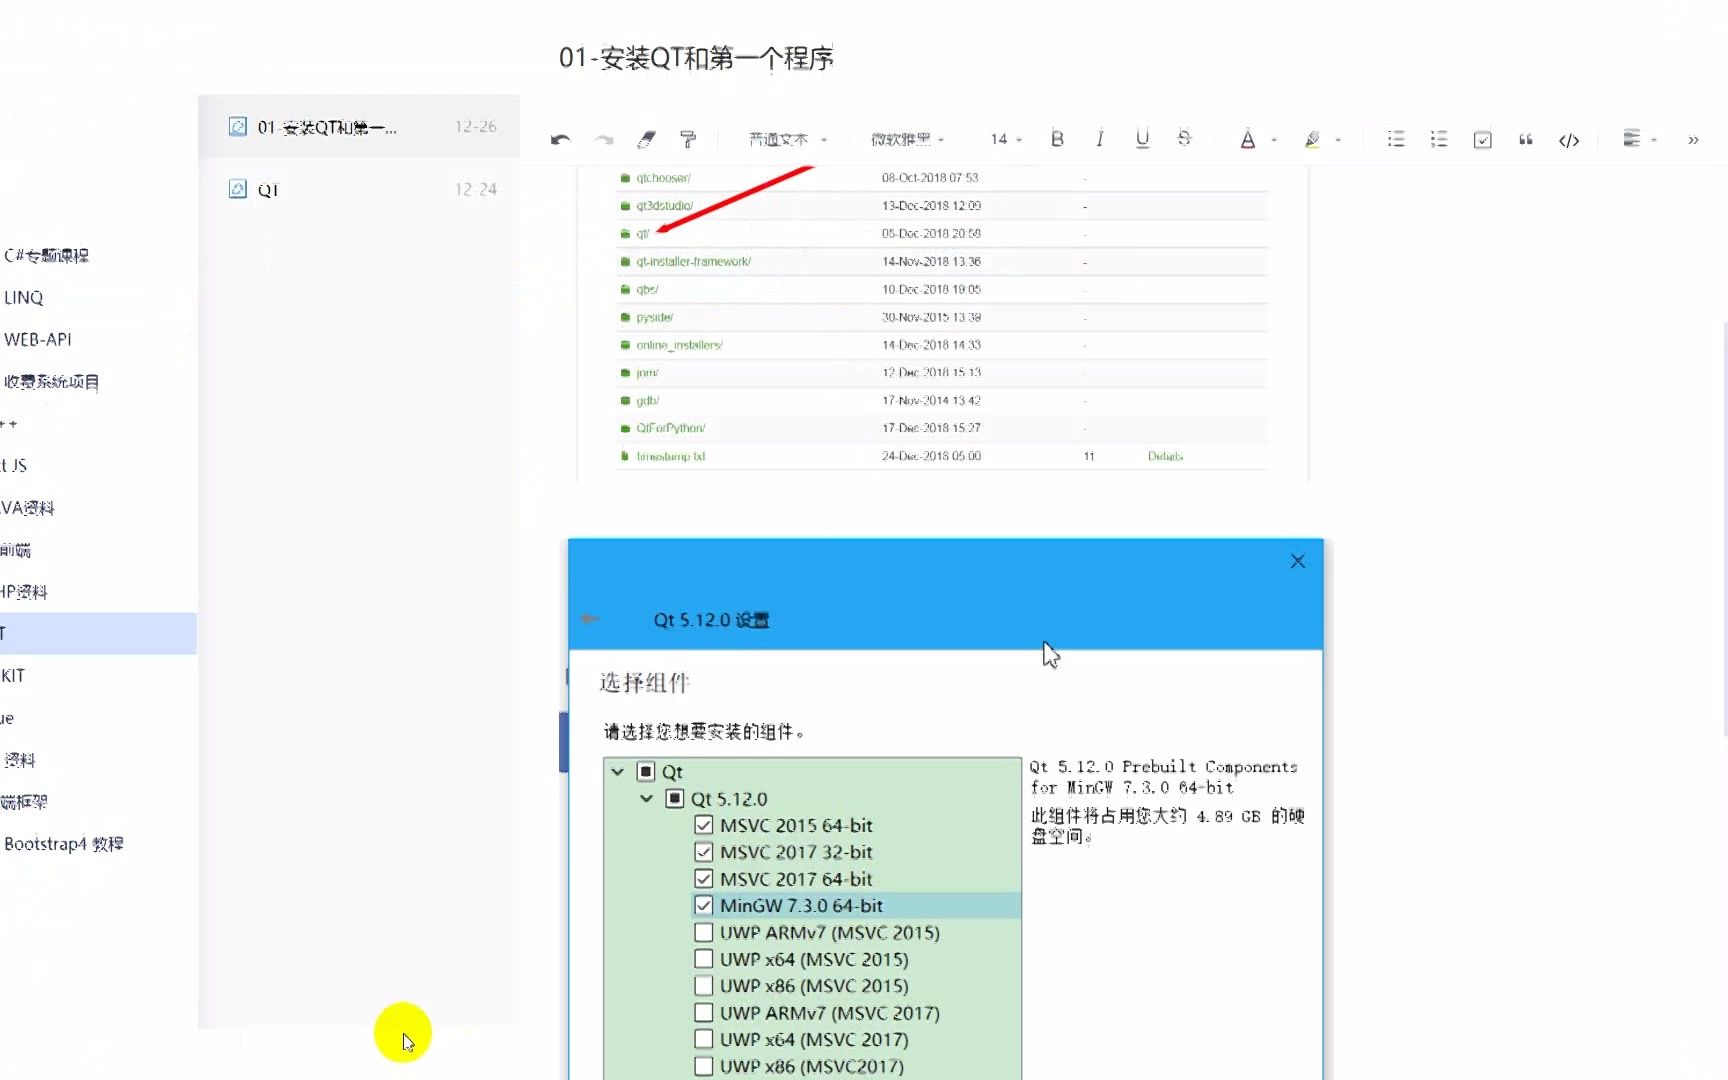Click the Details link for timestamp.txt
1728x1080 pixels.
pos(1165,456)
